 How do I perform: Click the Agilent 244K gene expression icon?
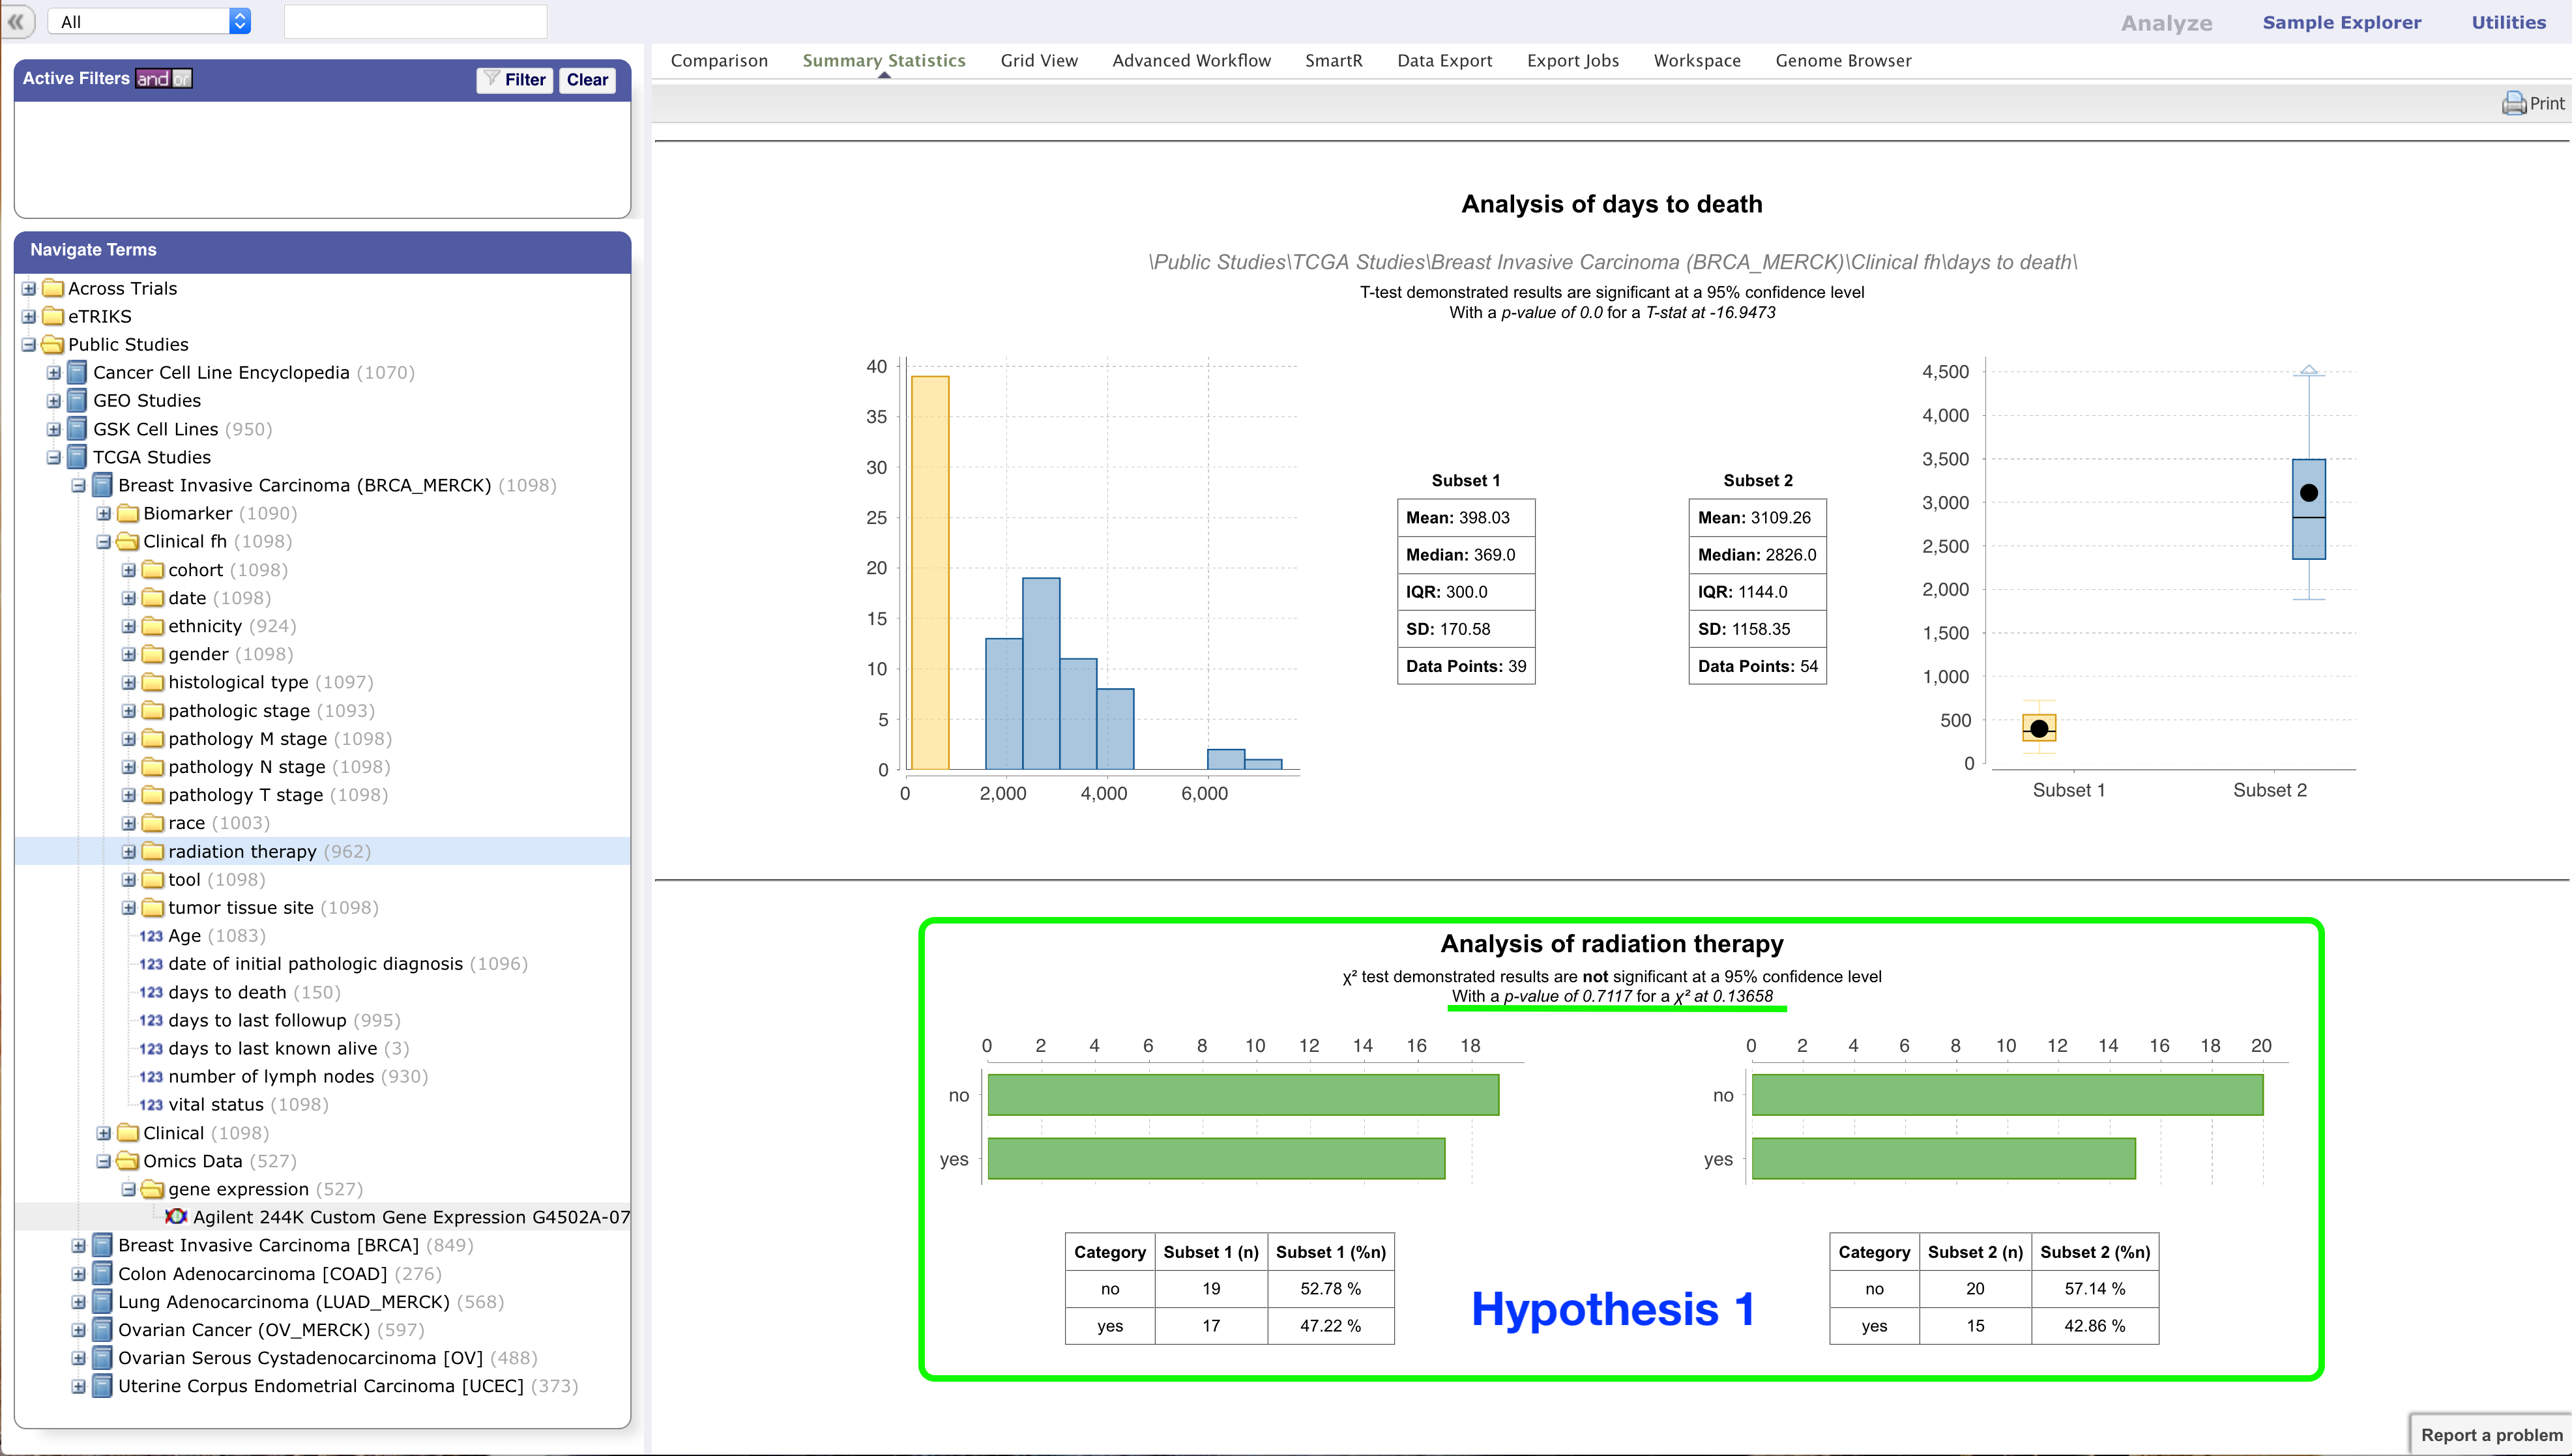pyautogui.click(x=176, y=1217)
